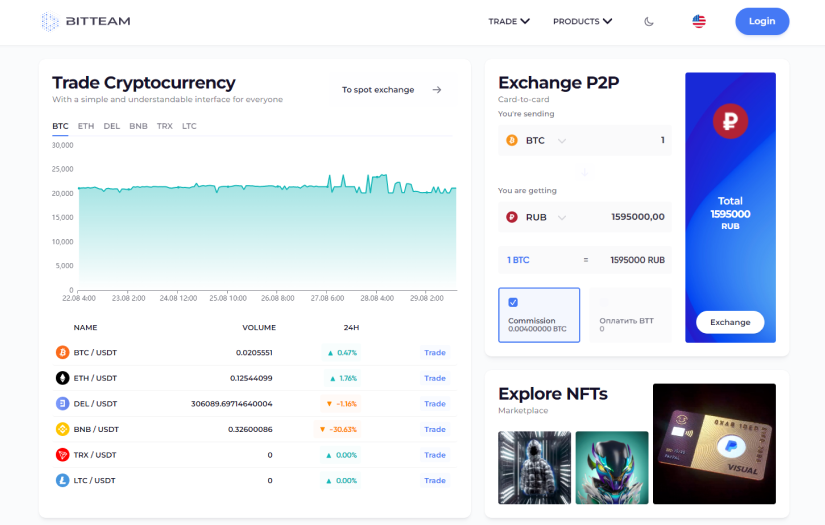Switch chart to BTC tab
825x525 pixels.
click(x=60, y=126)
